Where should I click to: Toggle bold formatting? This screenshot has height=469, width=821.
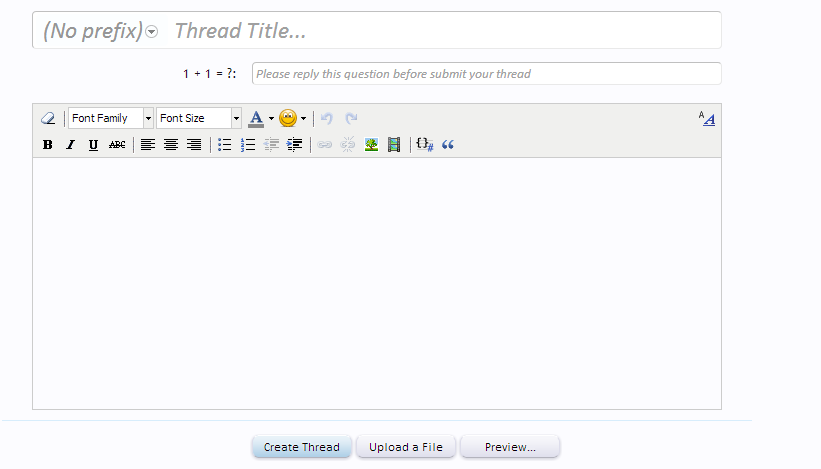pos(47,145)
